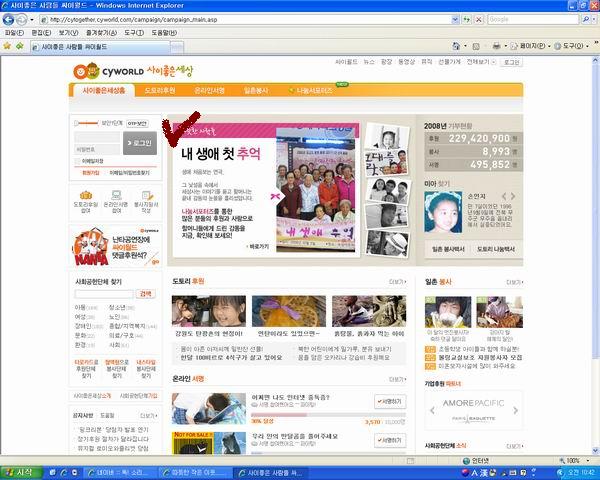The width and height of the screenshot is (600, 480).
Task: Click the 난타 NANTA banner image
Action: tap(116, 246)
